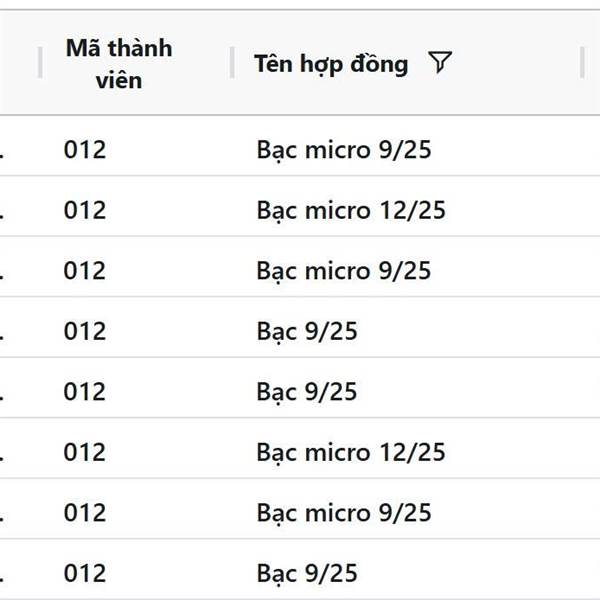This screenshot has width=600, height=600.
Task: Click member code 012 beside first Bạc micro 12/25
Action: pyautogui.click(x=85, y=210)
